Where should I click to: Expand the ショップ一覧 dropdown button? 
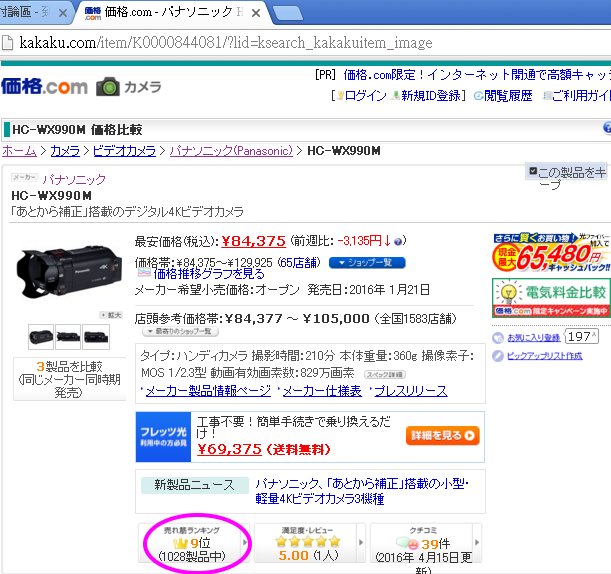[367, 263]
